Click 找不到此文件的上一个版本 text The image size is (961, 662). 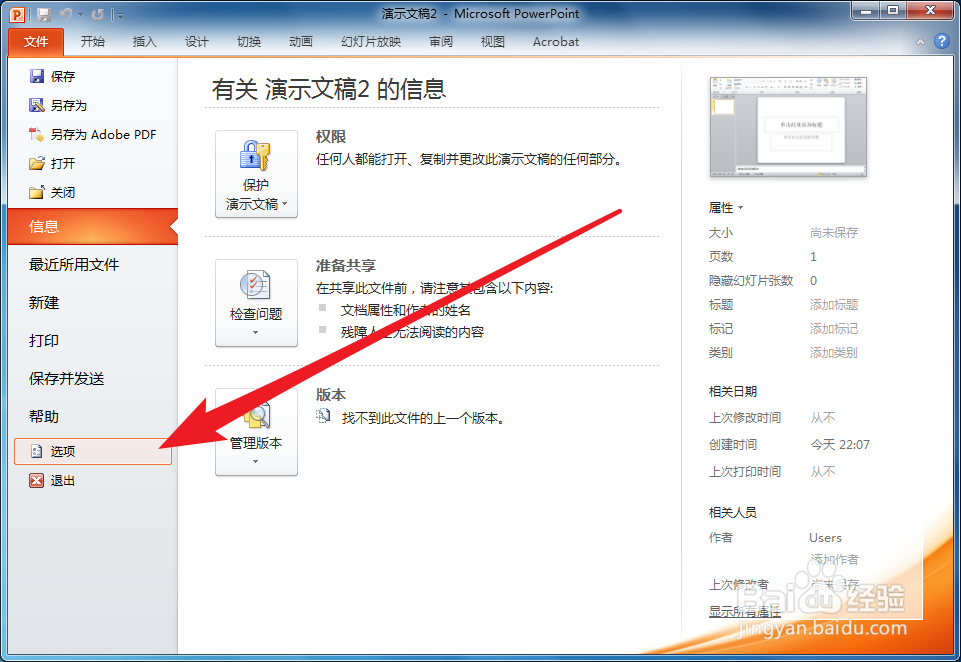pos(423,418)
